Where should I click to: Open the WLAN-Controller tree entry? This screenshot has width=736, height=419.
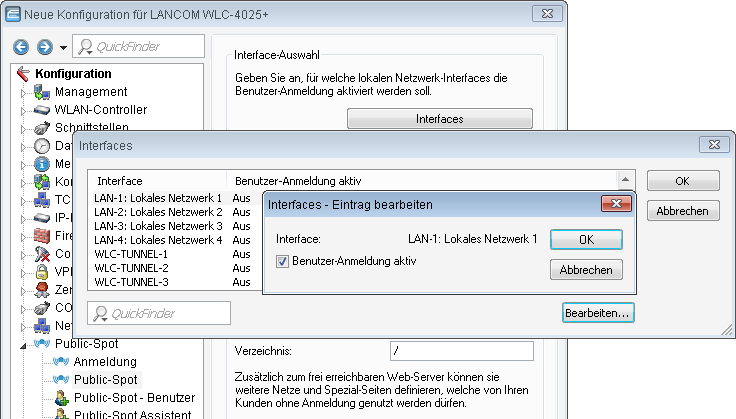(x=100, y=110)
